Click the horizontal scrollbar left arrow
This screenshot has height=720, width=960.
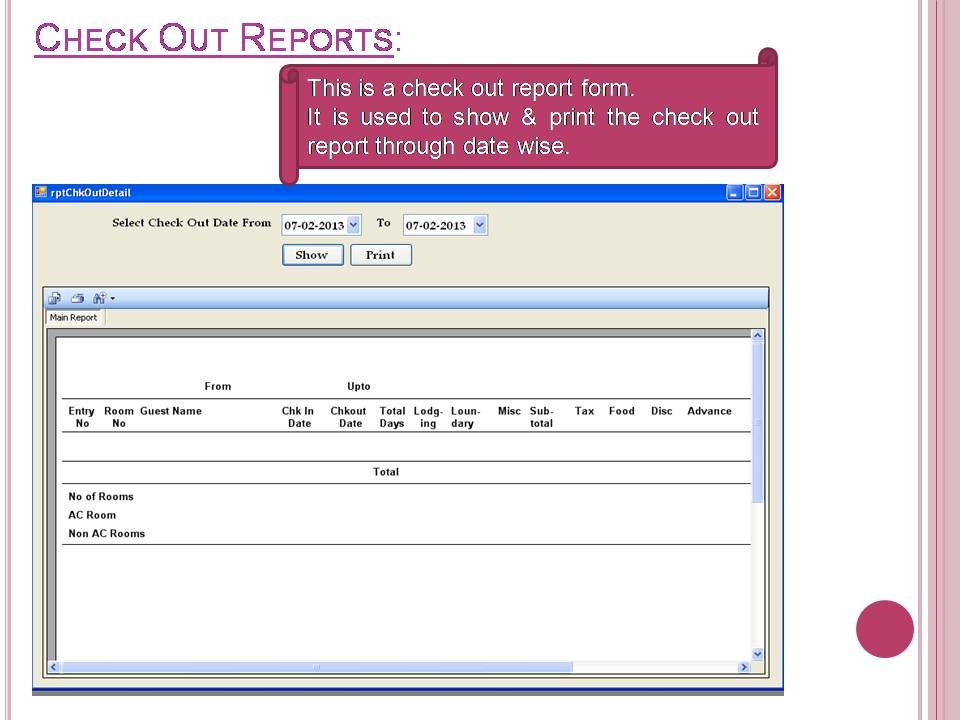(x=53, y=667)
